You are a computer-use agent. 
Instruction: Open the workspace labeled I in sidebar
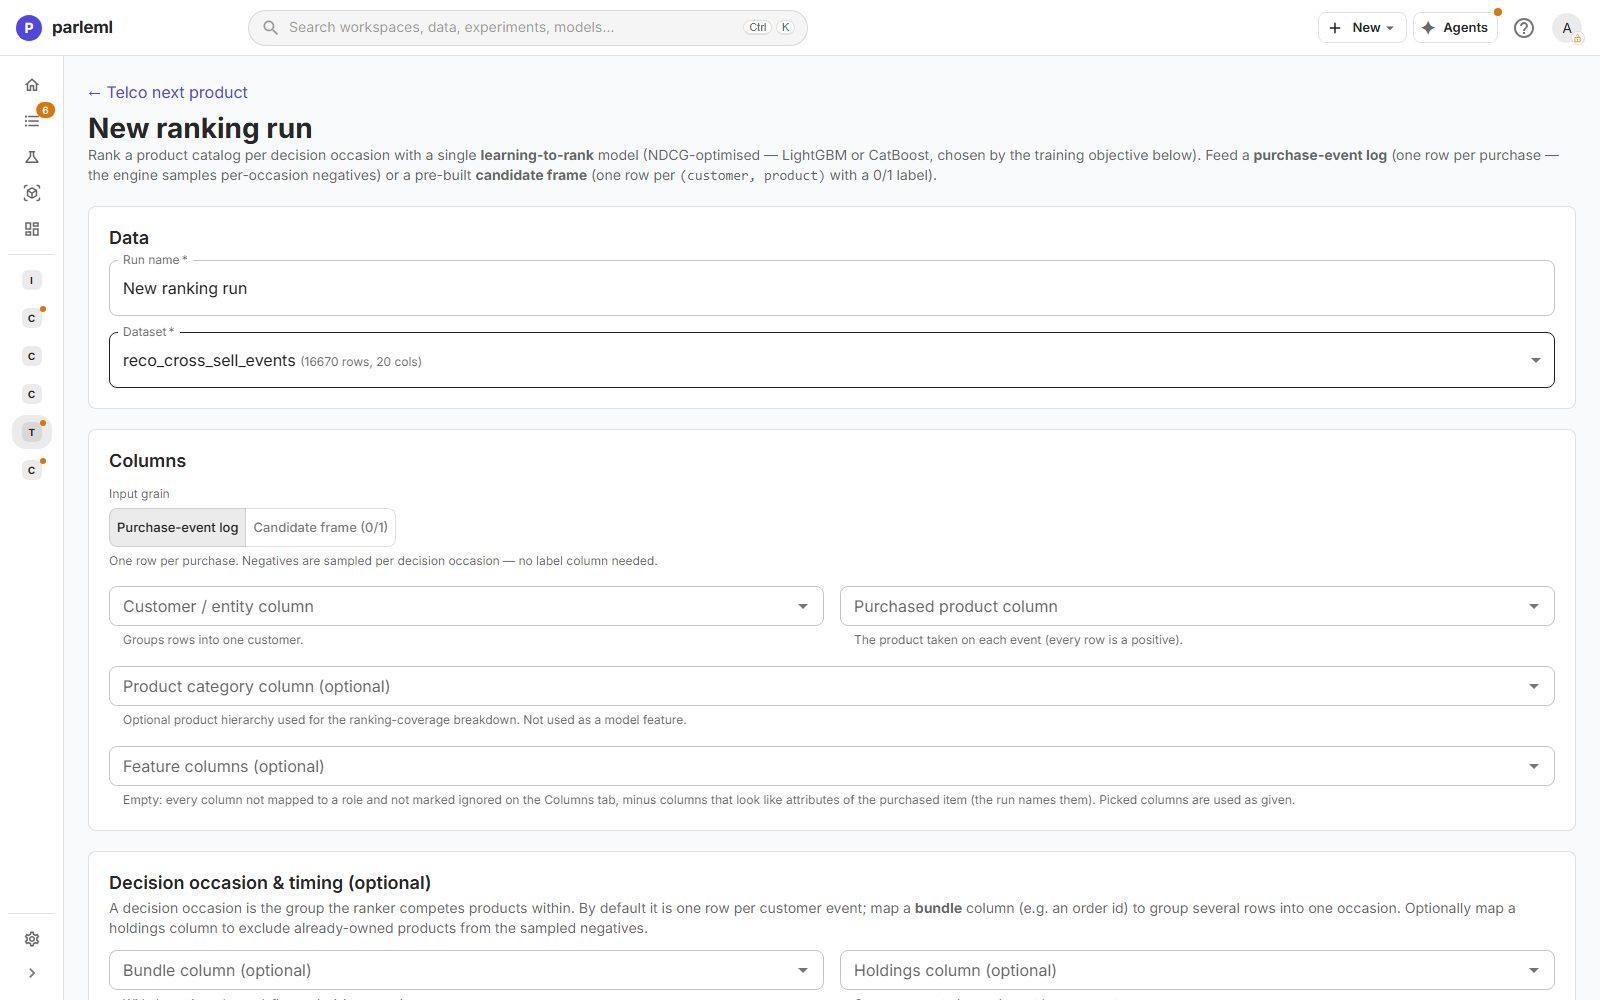point(32,280)
